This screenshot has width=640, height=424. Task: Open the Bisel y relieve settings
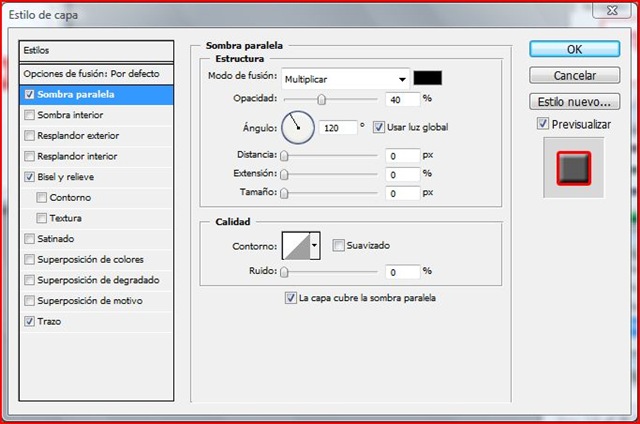pyautogui.click(x=66, y=177)
